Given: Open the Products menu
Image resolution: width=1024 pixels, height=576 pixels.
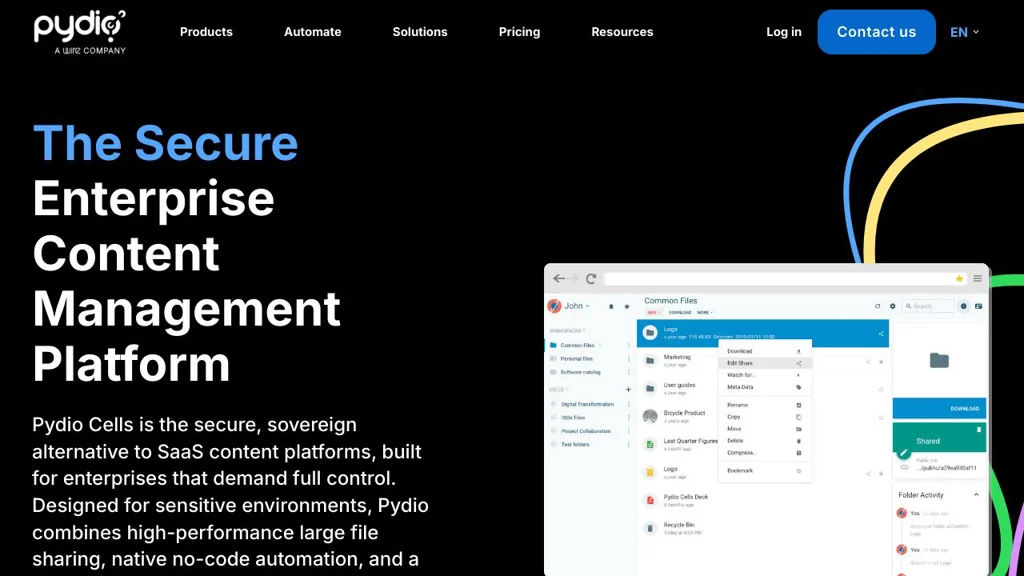Looking at the screenshot, I should [206, 32].
